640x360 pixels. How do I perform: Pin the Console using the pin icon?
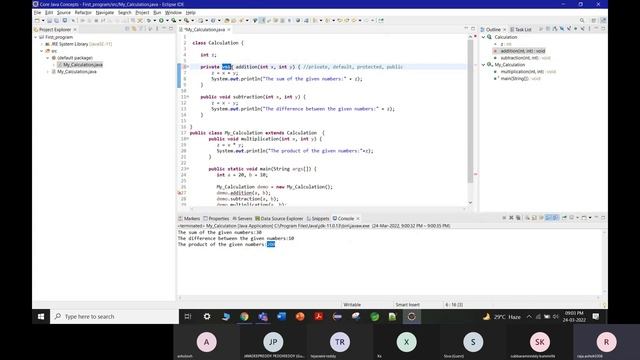click(x=564, y=218)
